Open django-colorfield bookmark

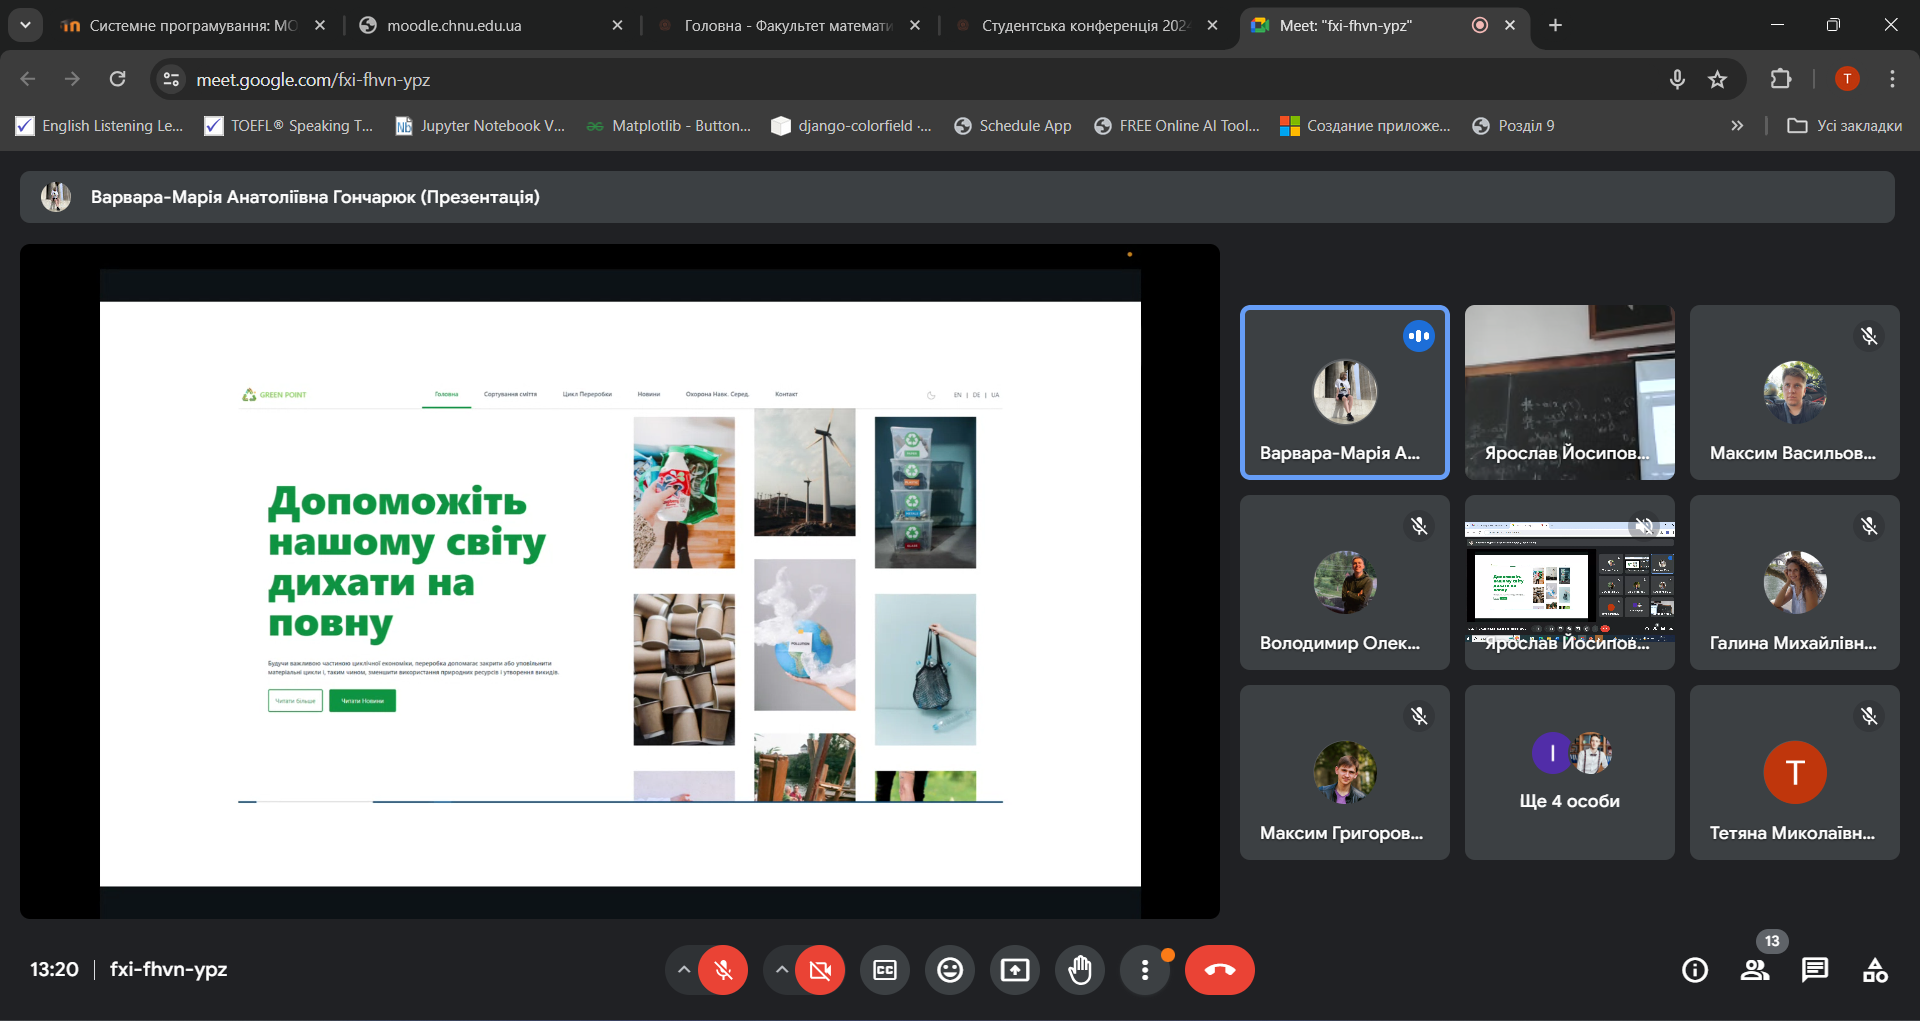click(x=851, y=126)
